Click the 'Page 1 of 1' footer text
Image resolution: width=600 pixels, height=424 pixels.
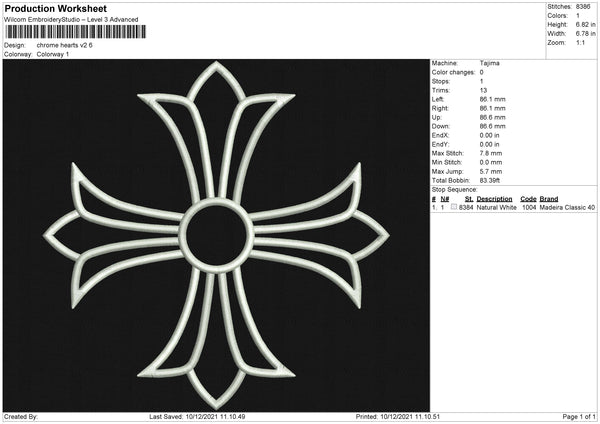pos(579,417)
